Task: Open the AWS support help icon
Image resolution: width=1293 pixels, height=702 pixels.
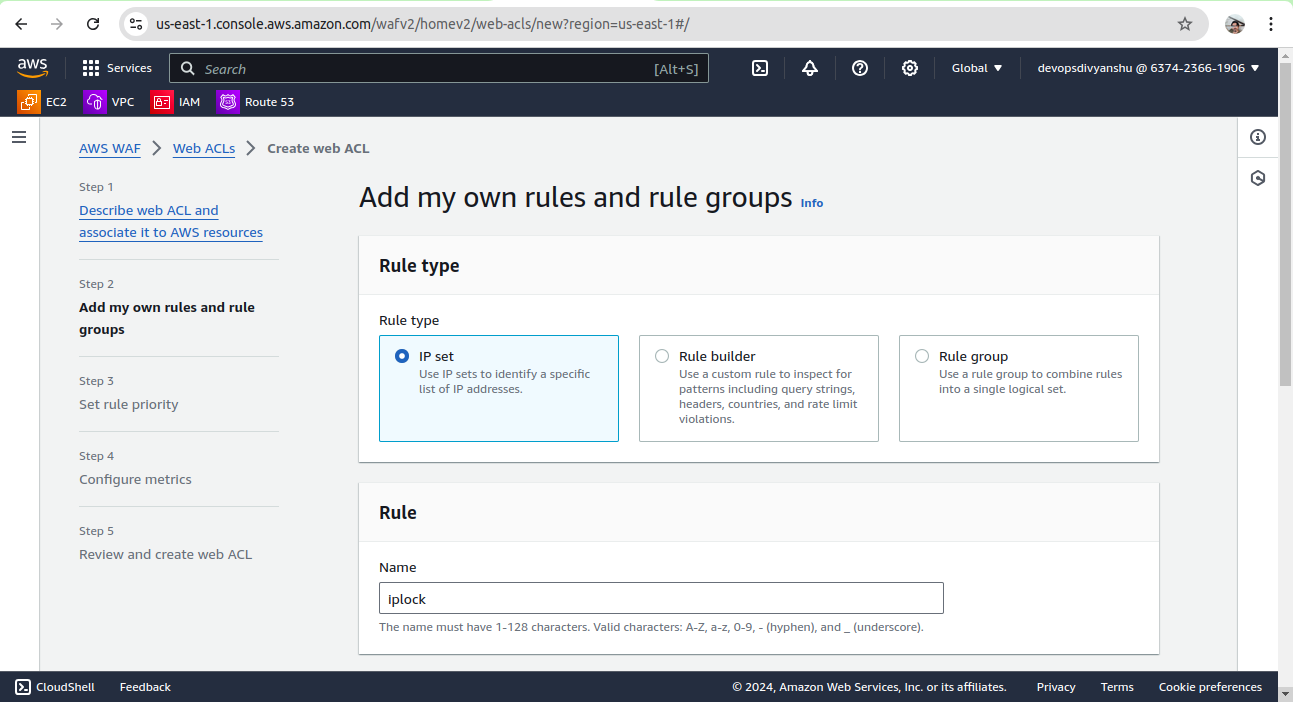Action: (860, 68)
